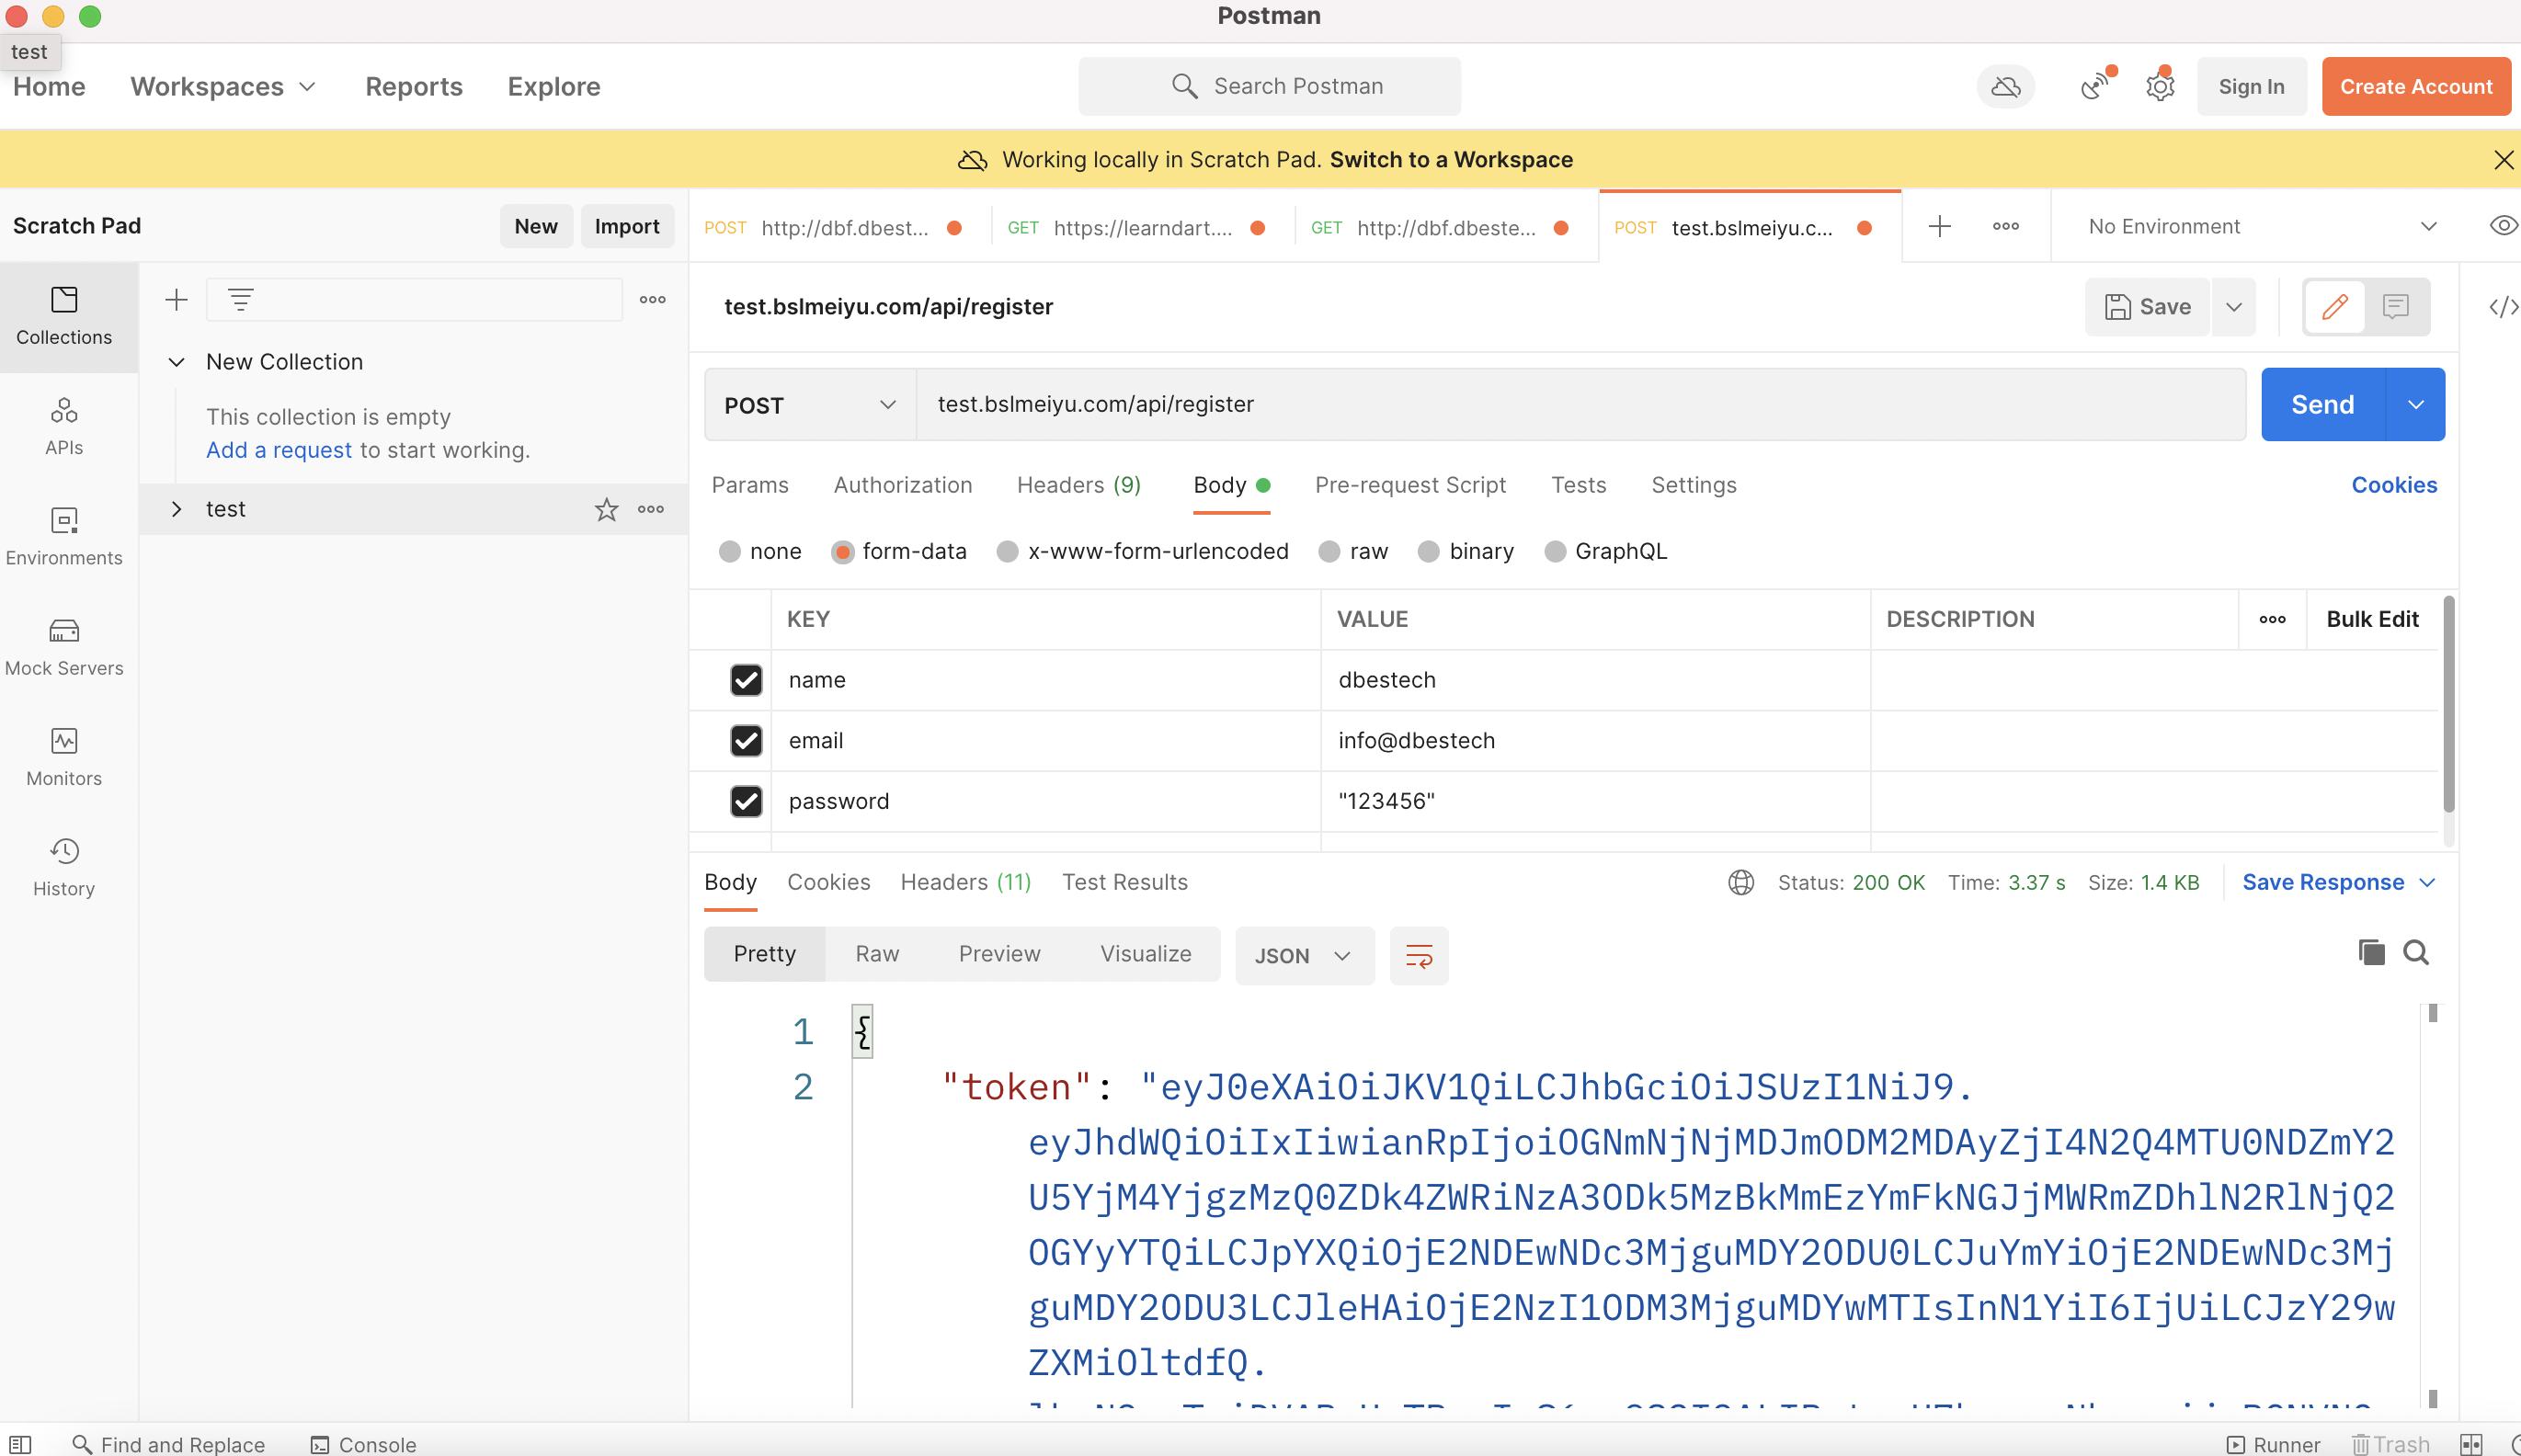Switch to the pencil build mode icon
2521x1456 pixels.
point(2334,306)
